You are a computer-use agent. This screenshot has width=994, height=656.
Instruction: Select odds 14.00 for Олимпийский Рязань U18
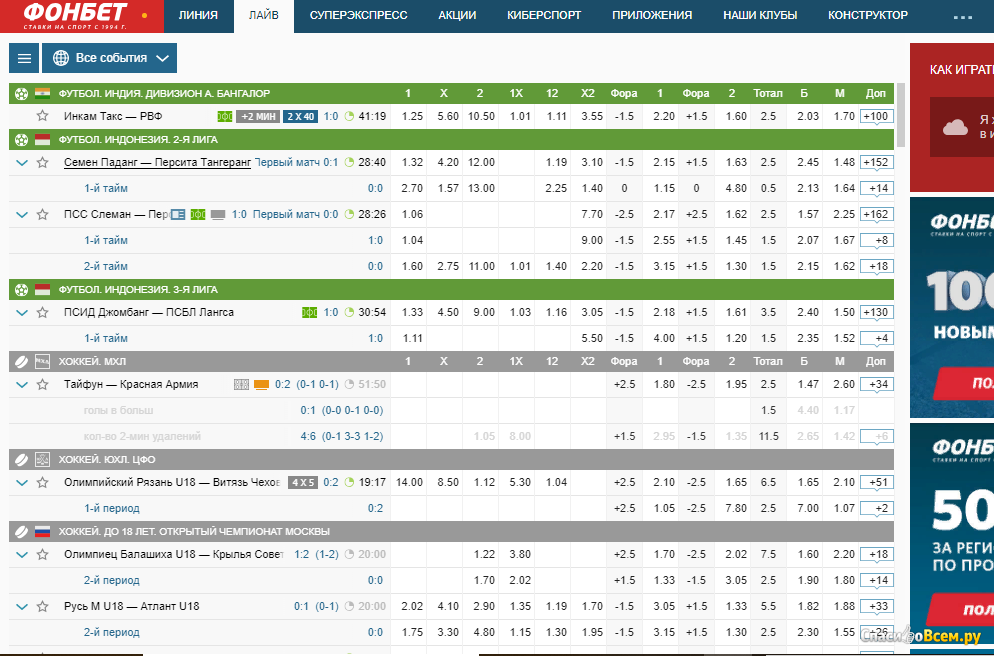(x=410, y=482)
